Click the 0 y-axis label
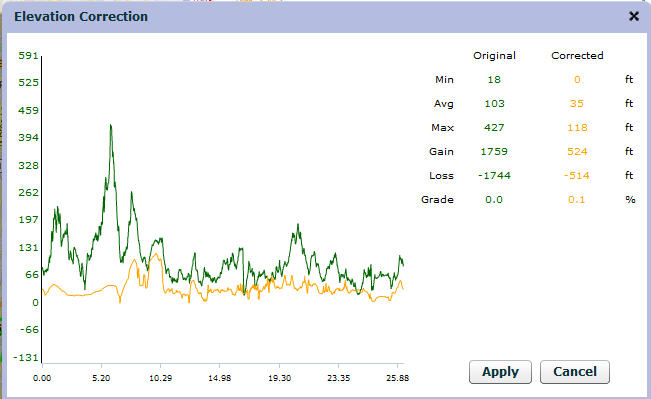Image resolution: width=651 pixels, height=399 pixels. click(x=35, y=303)
